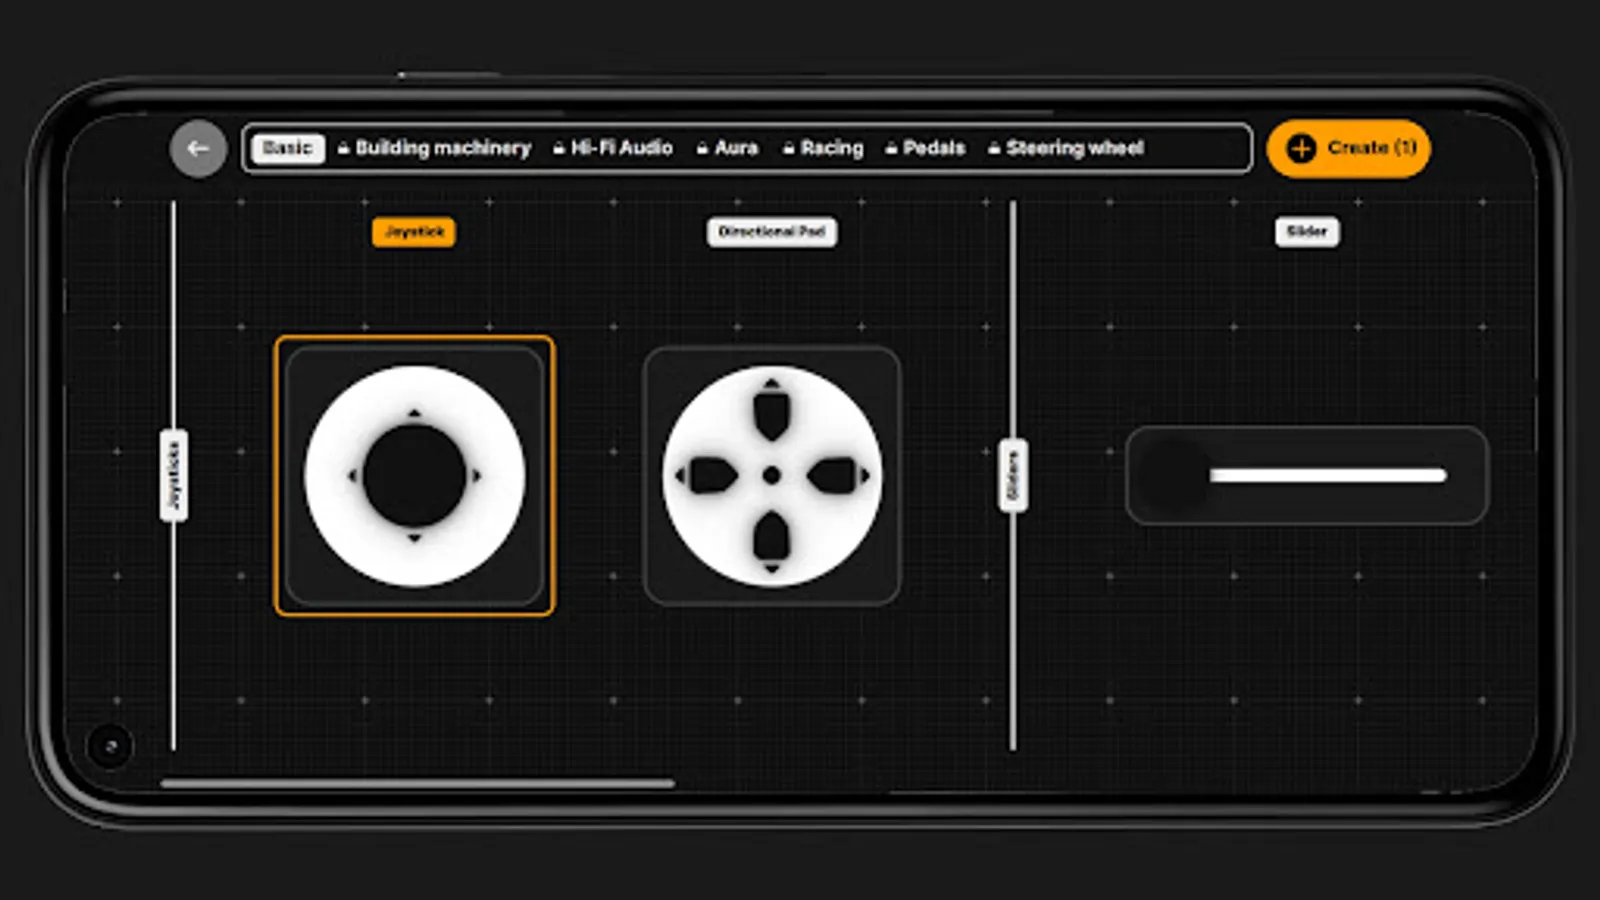This screenshot has width=1600, height=900.
Task: Toggle lock on Building machinery category
Action: pyautogui.click(x=343, y=148)
